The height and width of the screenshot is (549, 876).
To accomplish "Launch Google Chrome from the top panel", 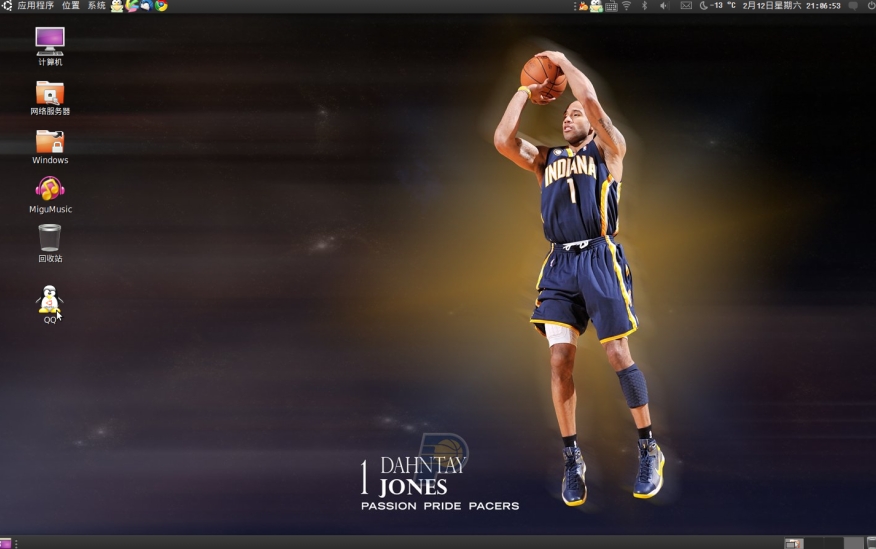I will tap(161, 6).
